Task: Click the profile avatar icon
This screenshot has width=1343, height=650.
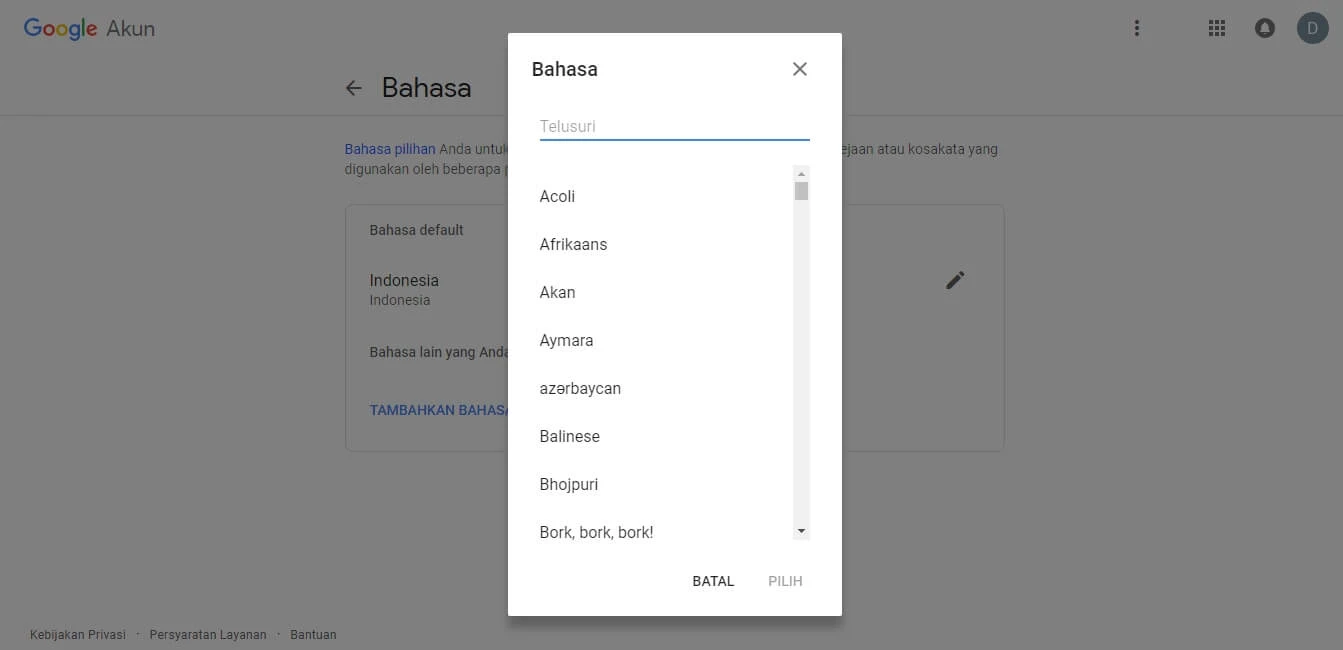Action: [1312, 27]
